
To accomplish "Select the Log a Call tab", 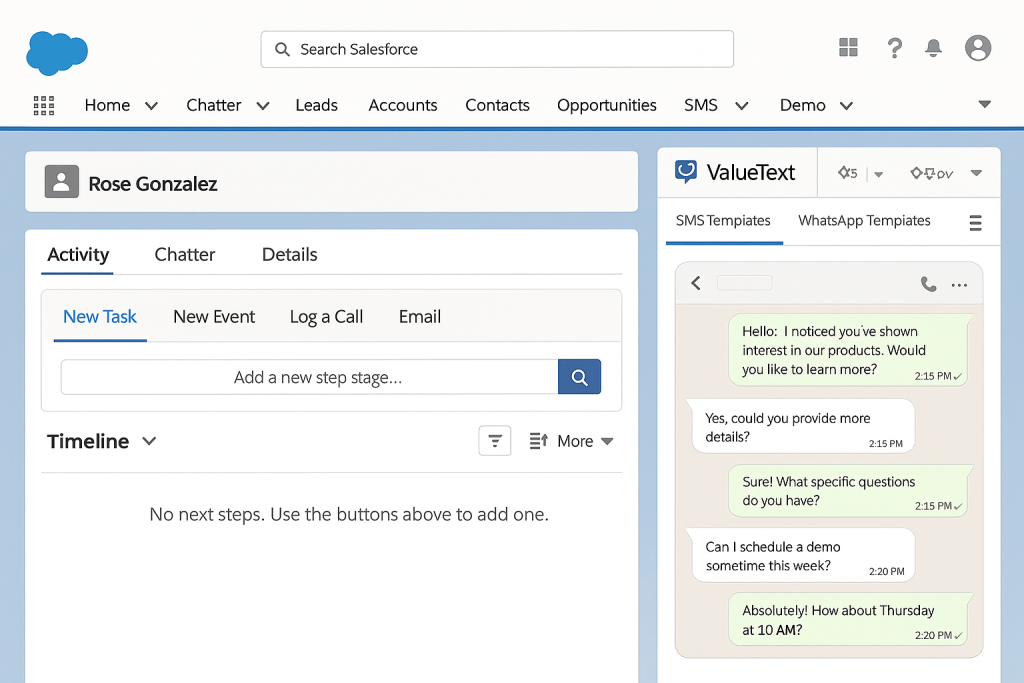I will pyautogui.click(x=326, y=317).
